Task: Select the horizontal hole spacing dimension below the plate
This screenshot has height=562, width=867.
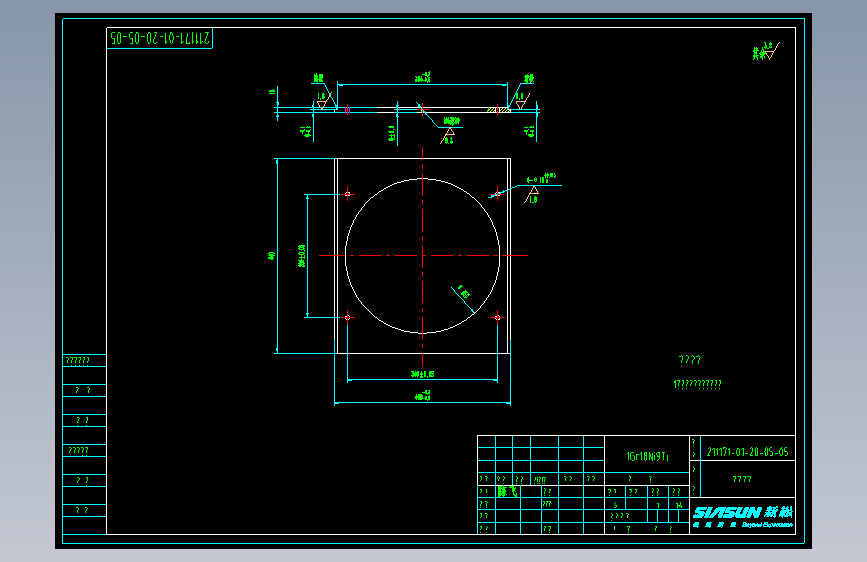Action: point(422,376)
